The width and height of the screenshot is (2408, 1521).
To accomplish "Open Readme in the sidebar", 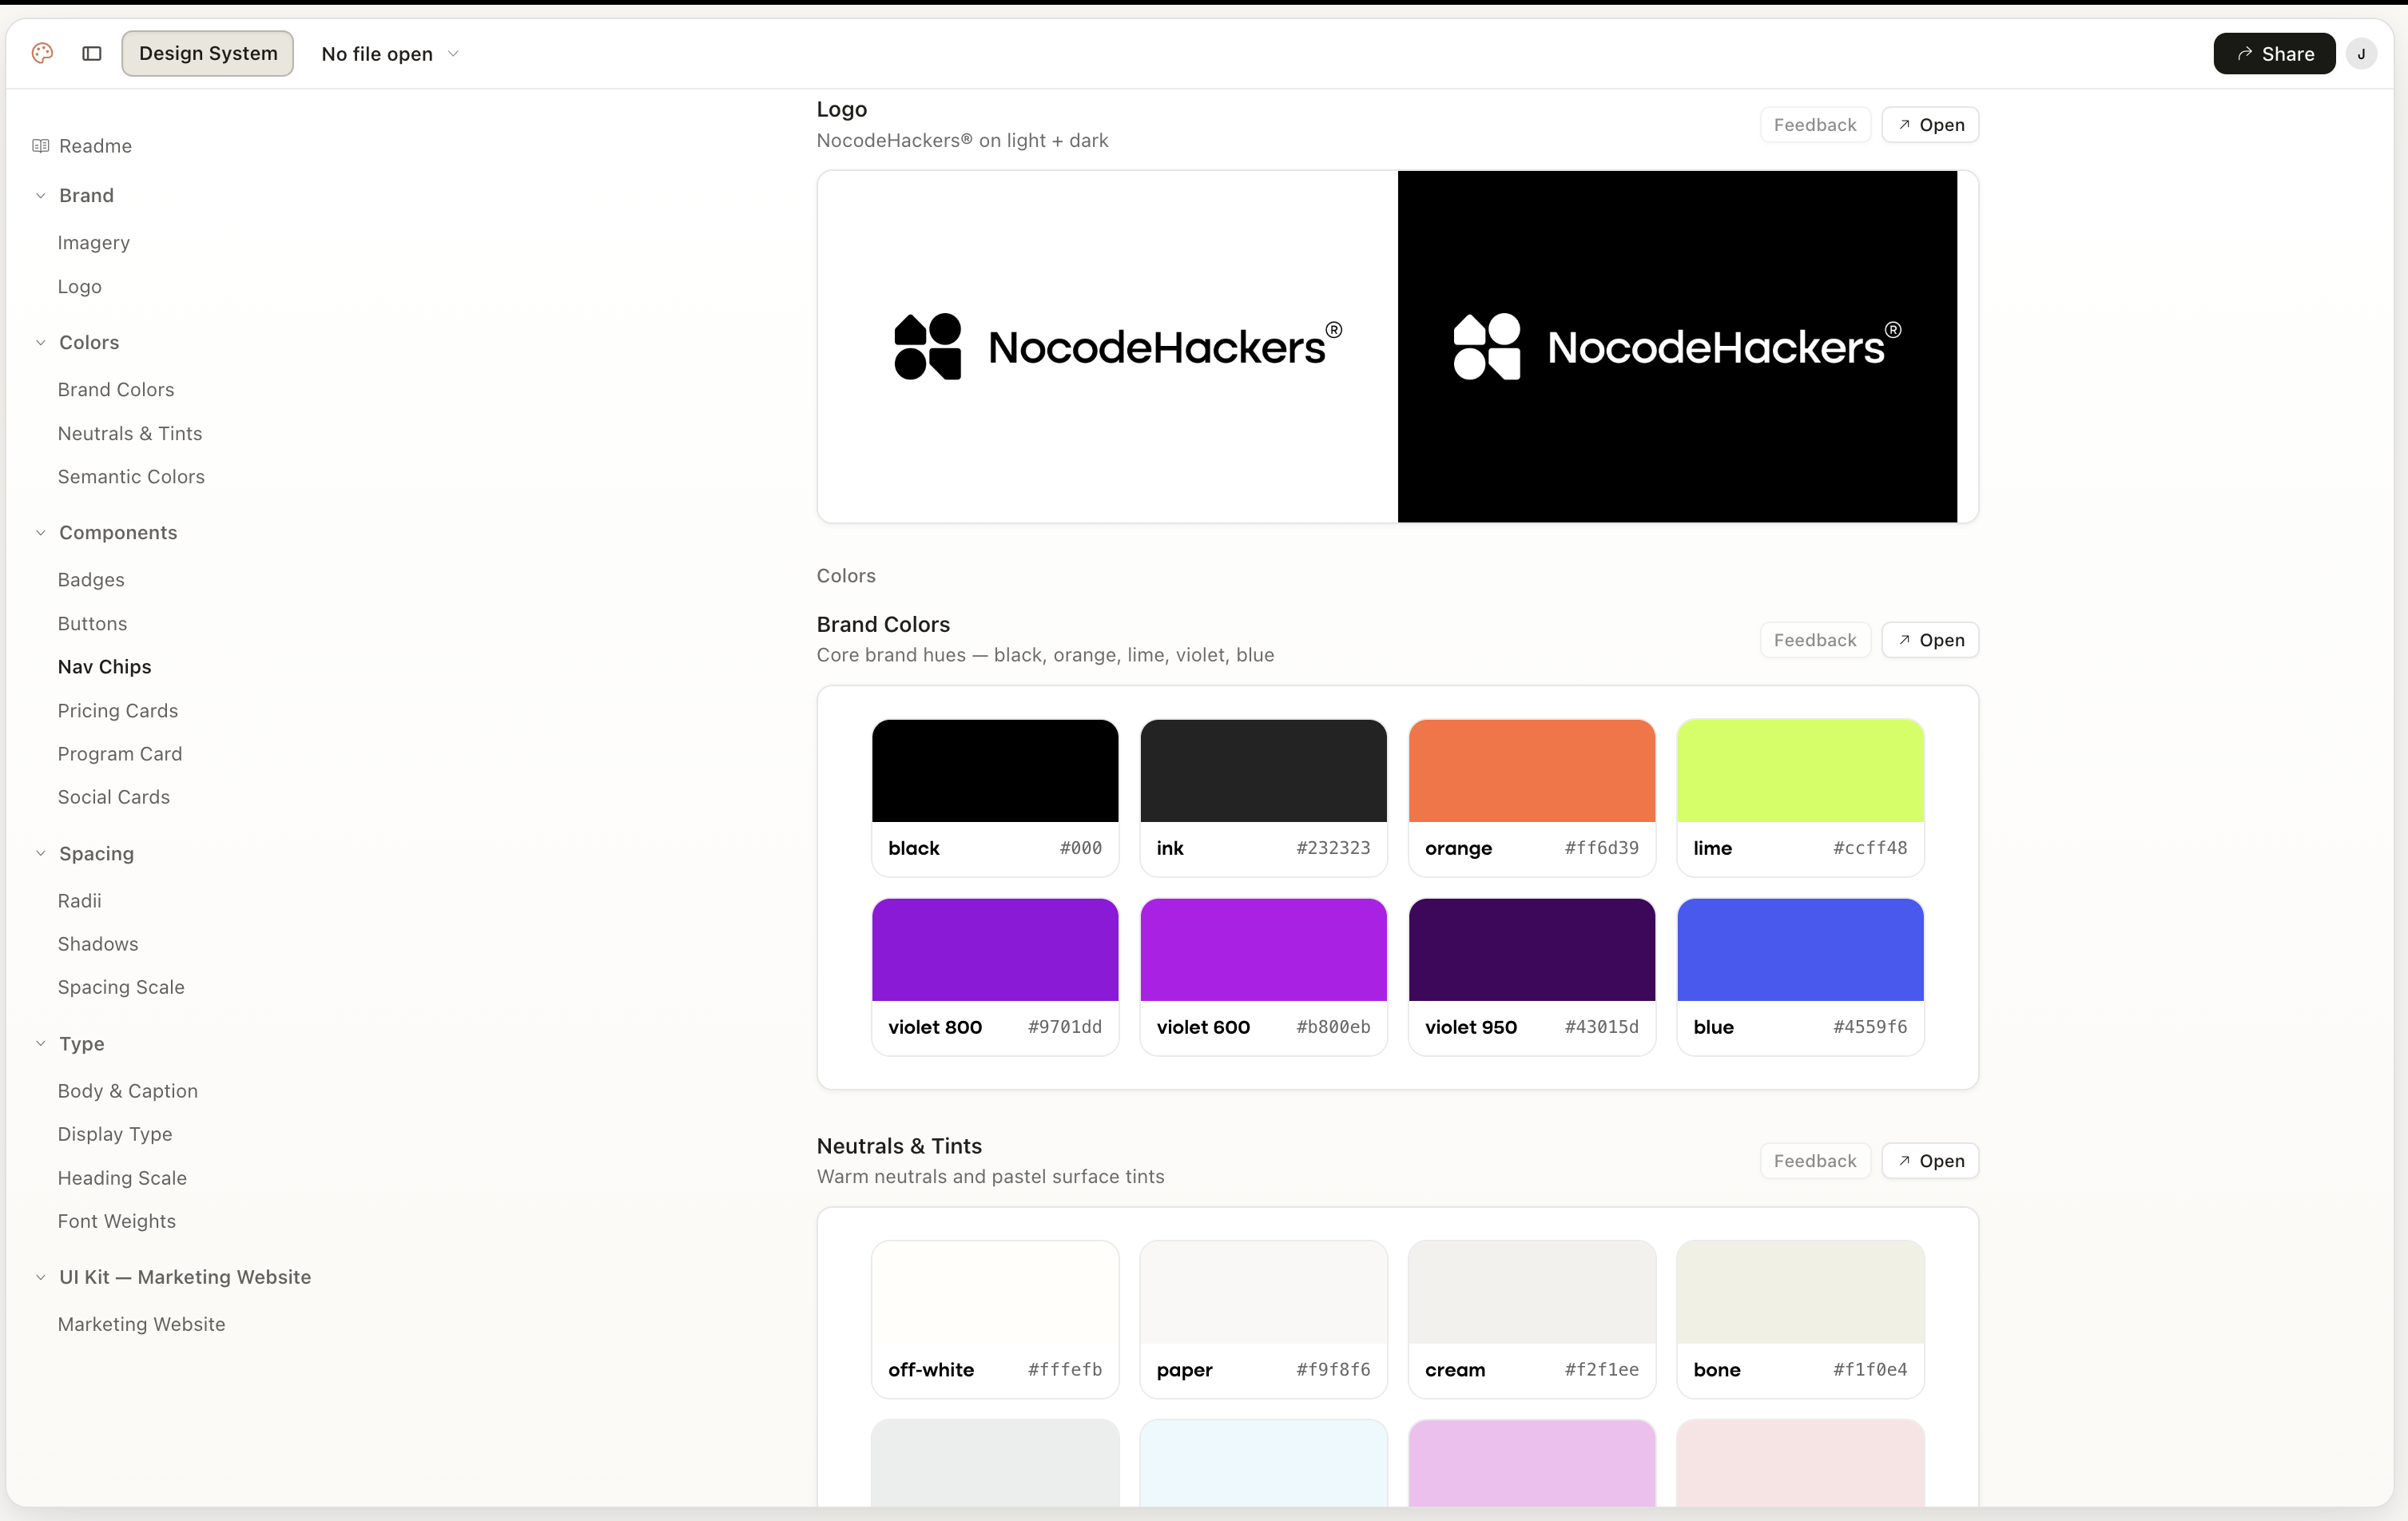I will click(95, 146).
